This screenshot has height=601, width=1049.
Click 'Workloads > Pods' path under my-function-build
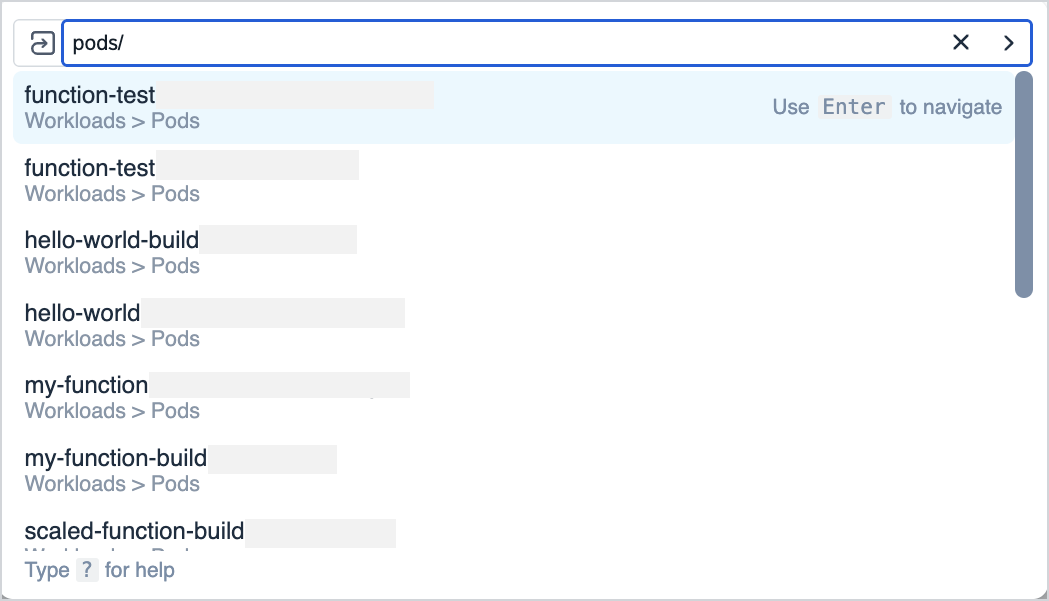point(112,484)
